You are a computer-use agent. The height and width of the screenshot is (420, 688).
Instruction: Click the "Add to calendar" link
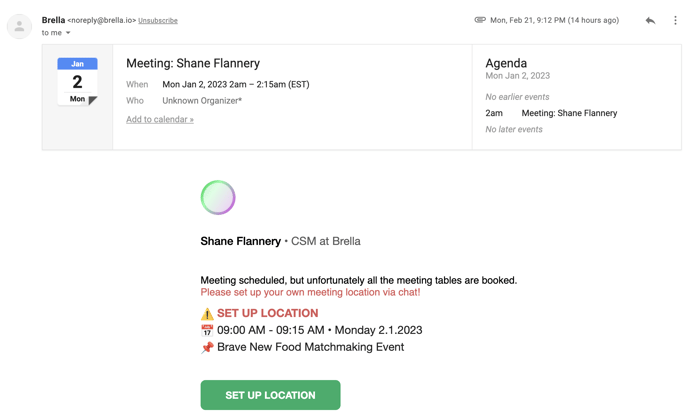click(160, 119)
